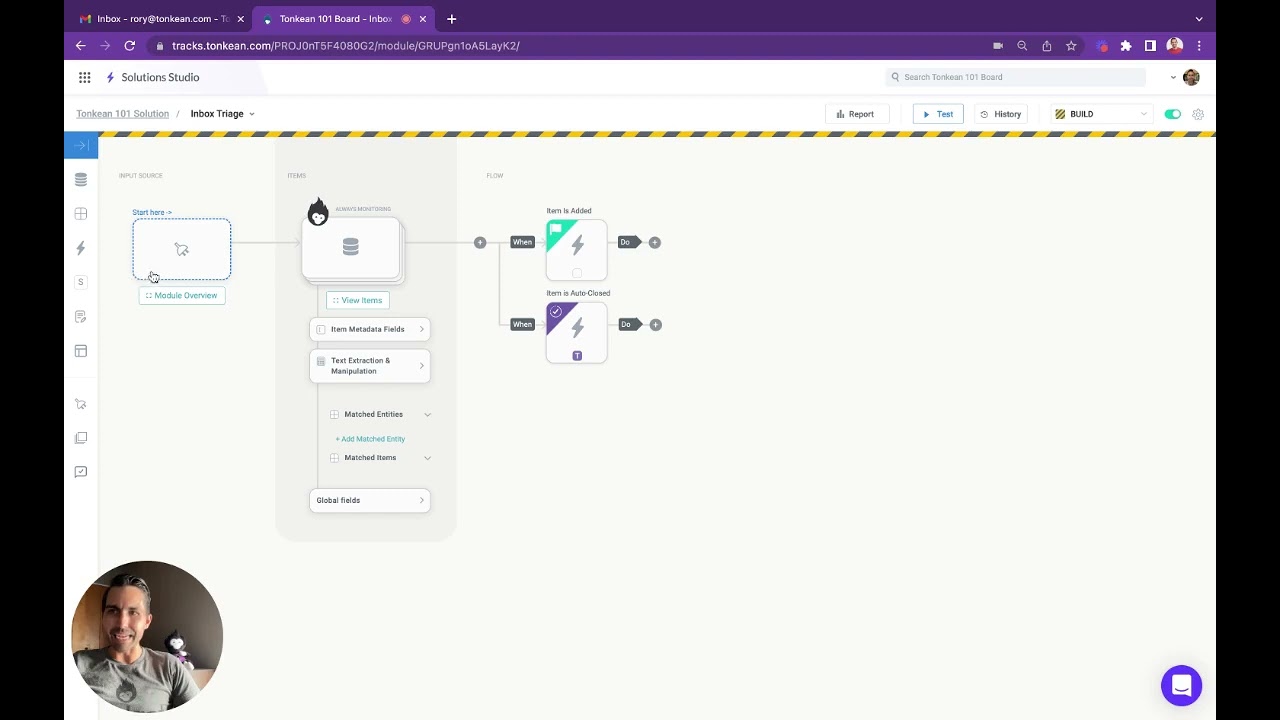Click the Solutions Studio logo

pyautogui.click(x=153, y=77)
